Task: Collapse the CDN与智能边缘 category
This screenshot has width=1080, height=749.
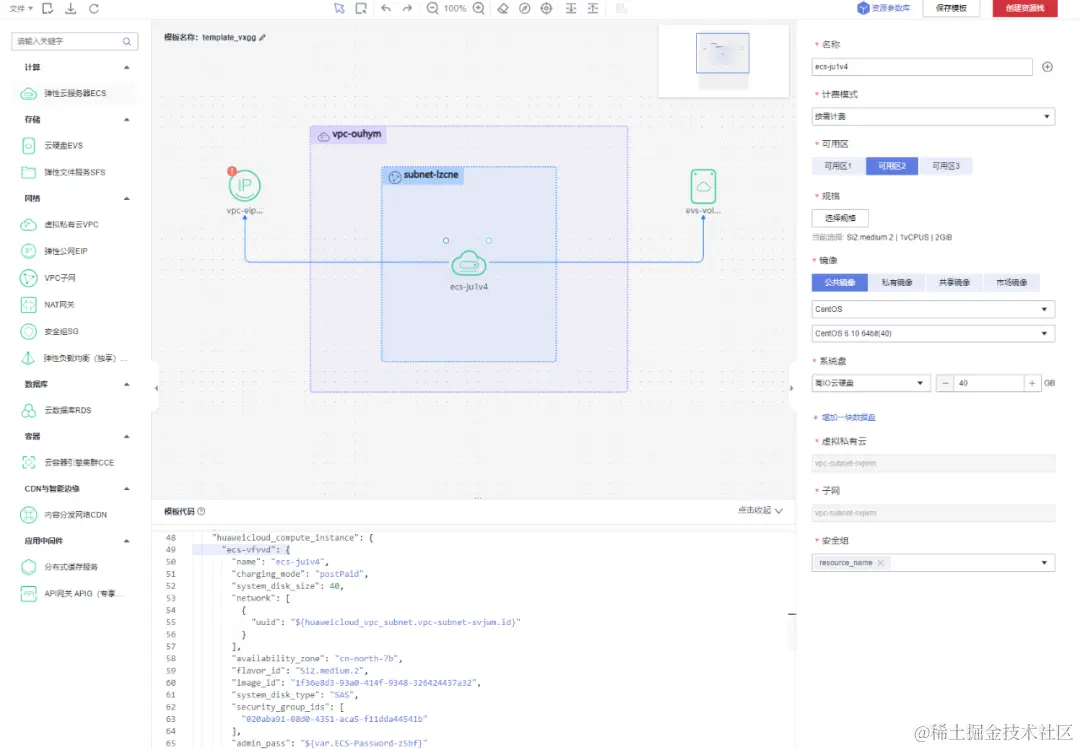Action: pos(127,489)
